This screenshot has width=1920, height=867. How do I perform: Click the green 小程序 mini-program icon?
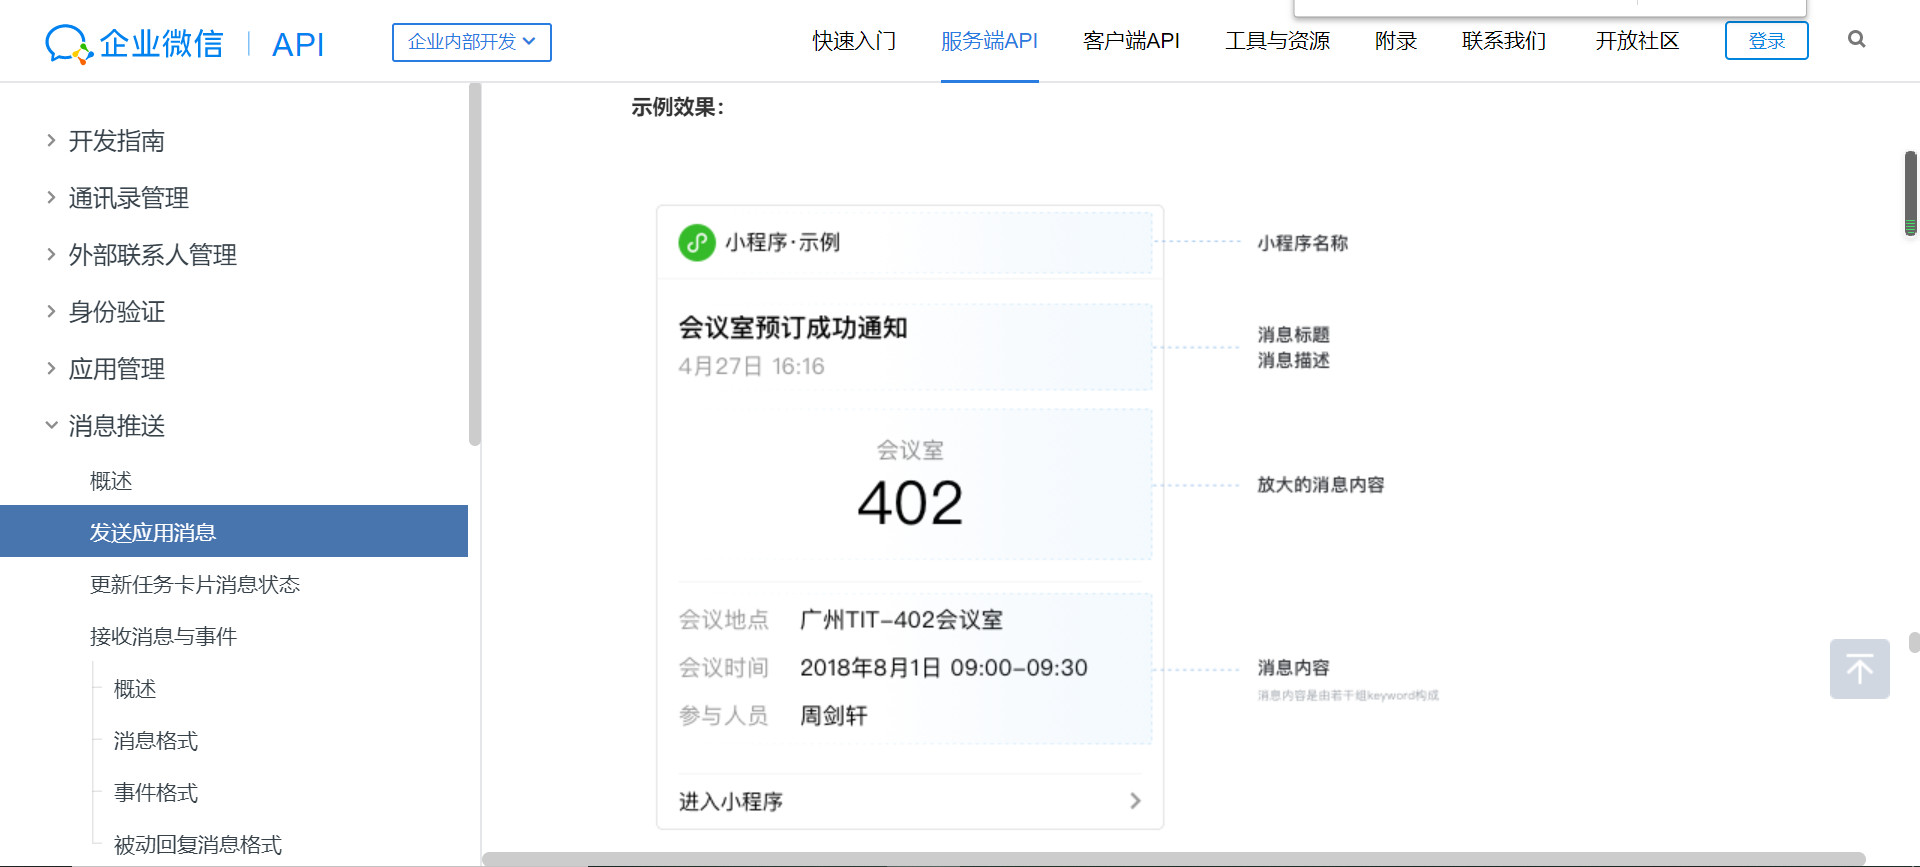697,242
